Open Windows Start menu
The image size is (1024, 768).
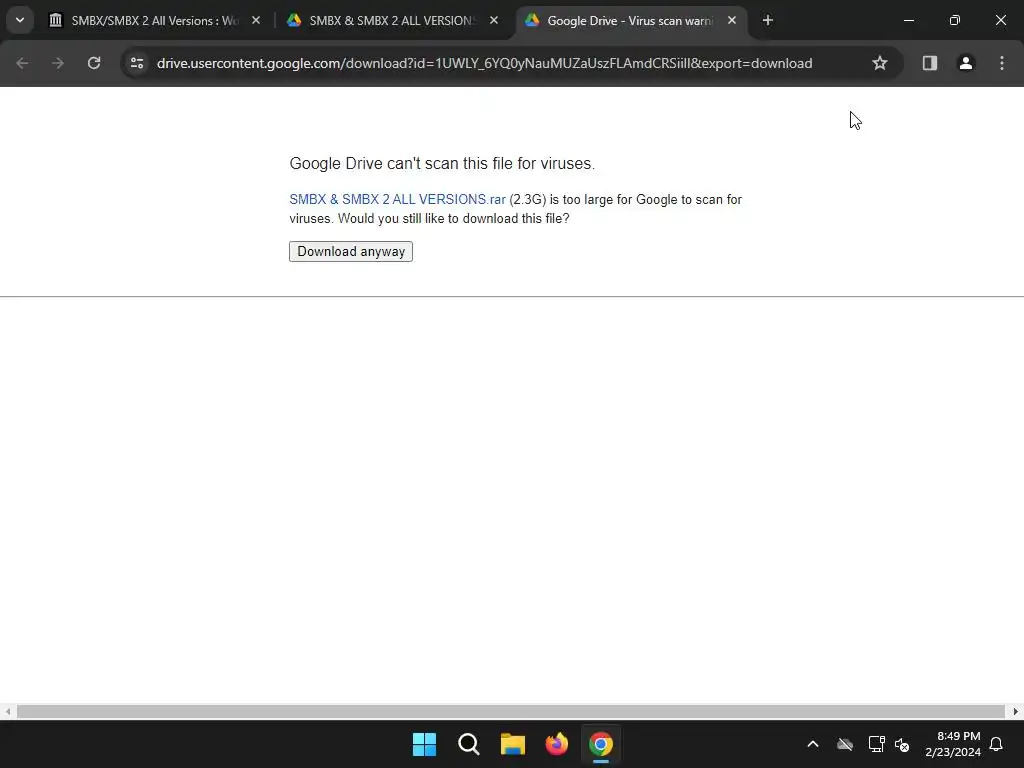point(424,744)
